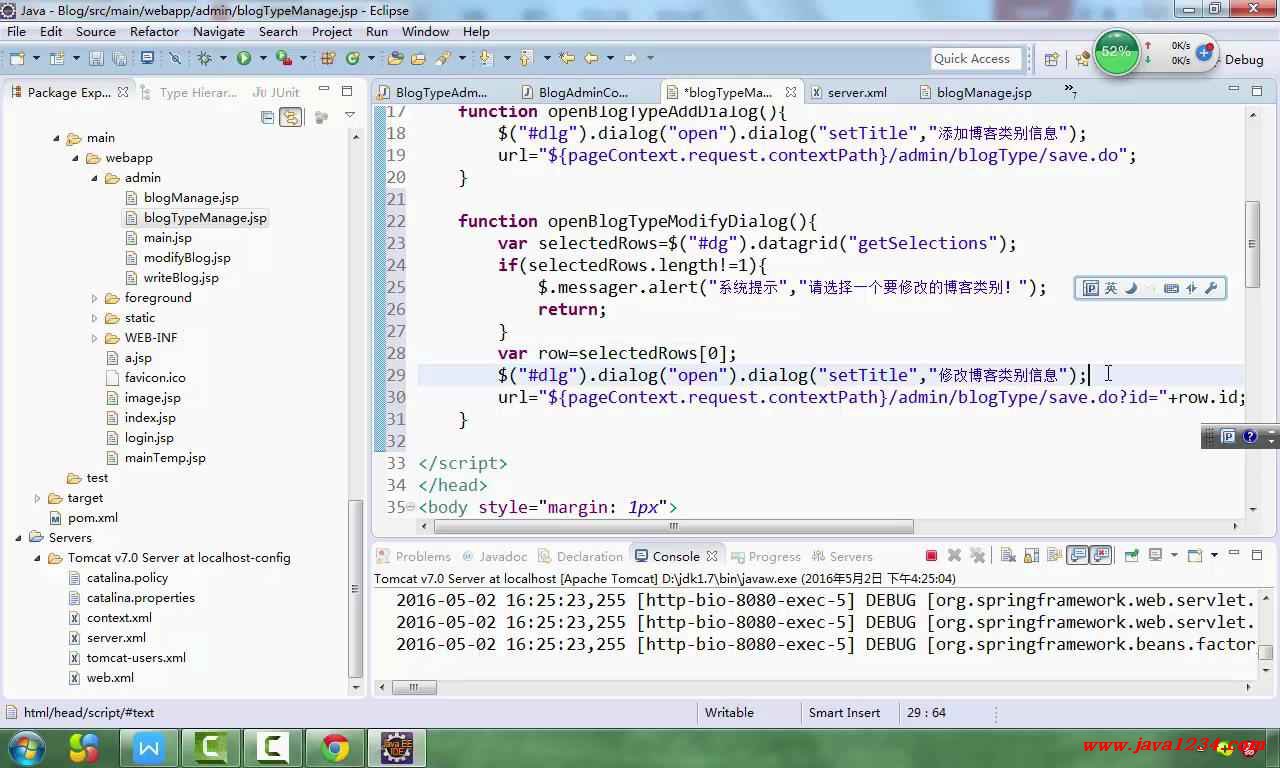This screenshot has height=768, width=1280.
Task: Click the Windows Start button
Action: [x=26, y=747]
